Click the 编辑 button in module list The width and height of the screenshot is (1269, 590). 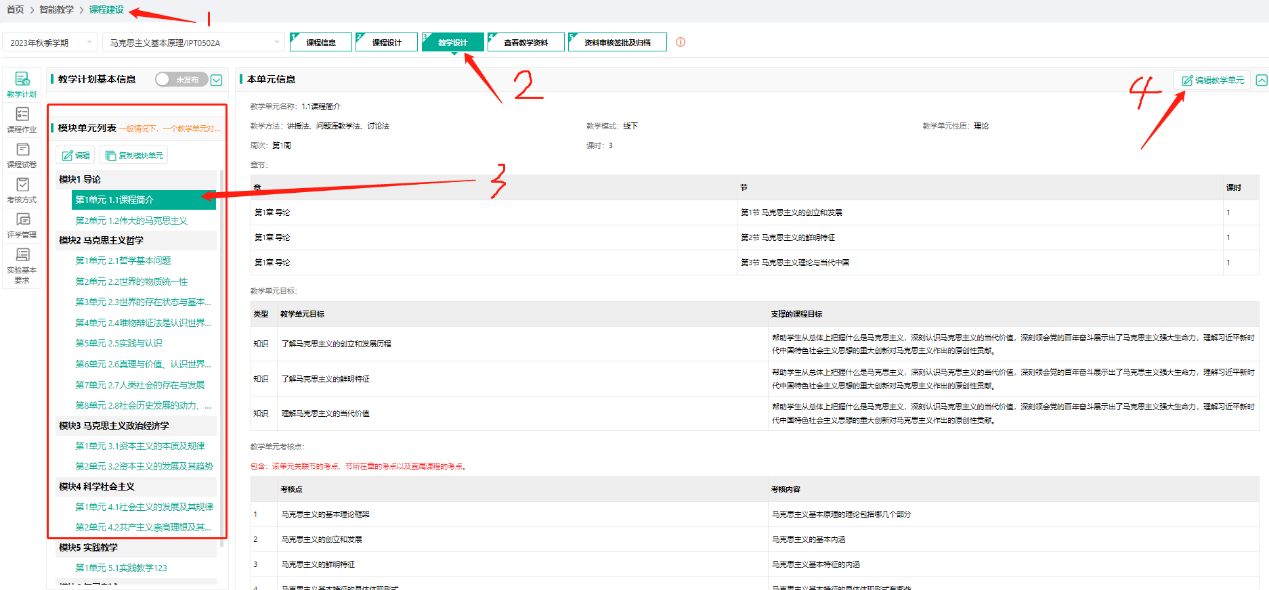point(76,155)
